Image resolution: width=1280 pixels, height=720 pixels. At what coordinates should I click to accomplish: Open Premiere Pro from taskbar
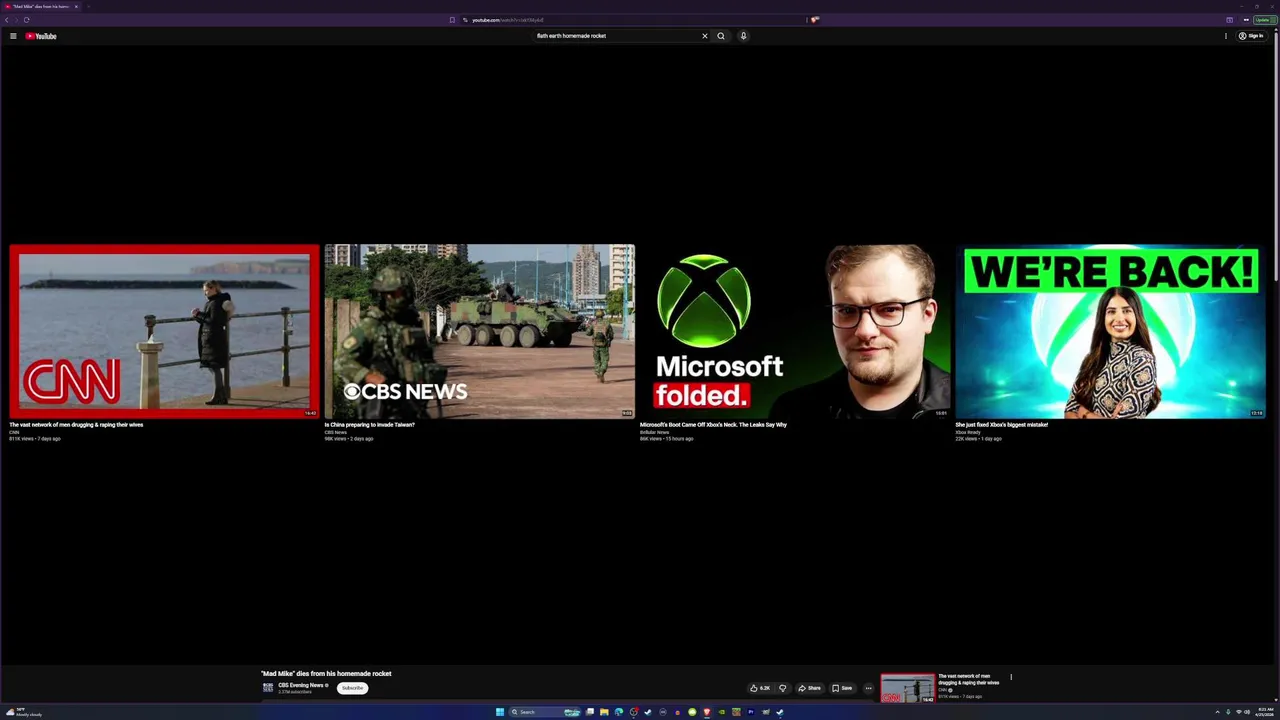(x=751, y=712)
